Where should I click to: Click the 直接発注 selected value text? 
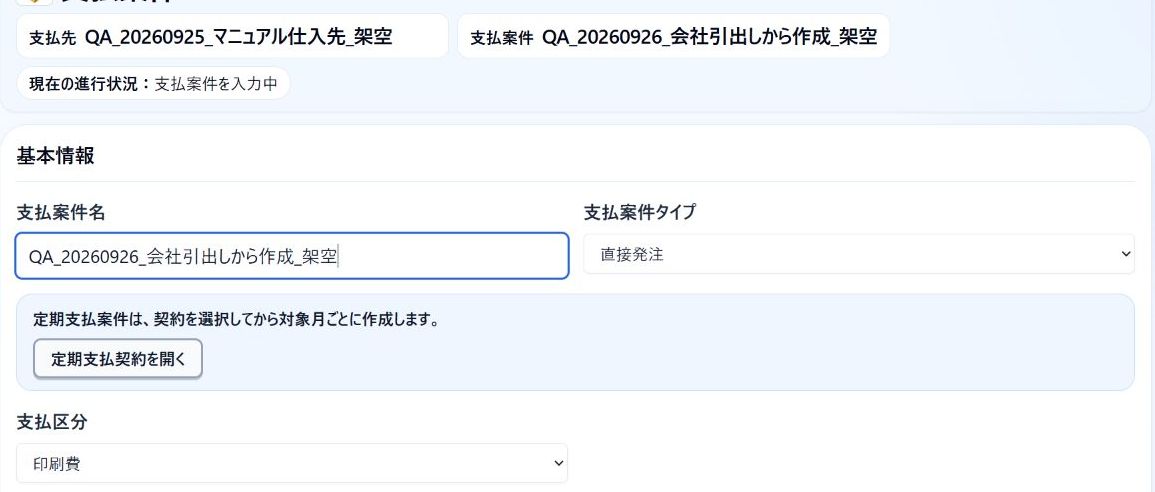coord(632,255)
